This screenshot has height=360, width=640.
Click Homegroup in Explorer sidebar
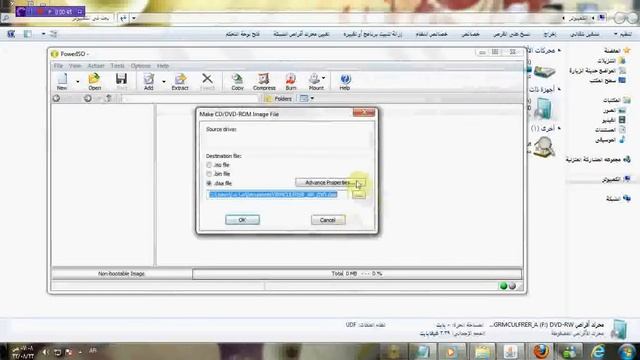pos(598,160)
